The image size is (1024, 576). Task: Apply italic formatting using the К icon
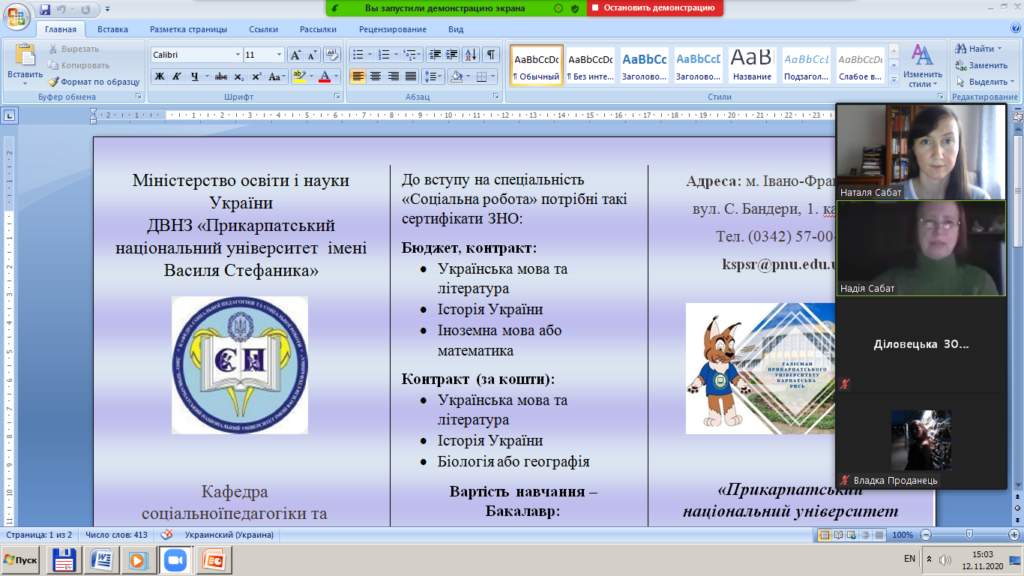(x=176, y=76)
